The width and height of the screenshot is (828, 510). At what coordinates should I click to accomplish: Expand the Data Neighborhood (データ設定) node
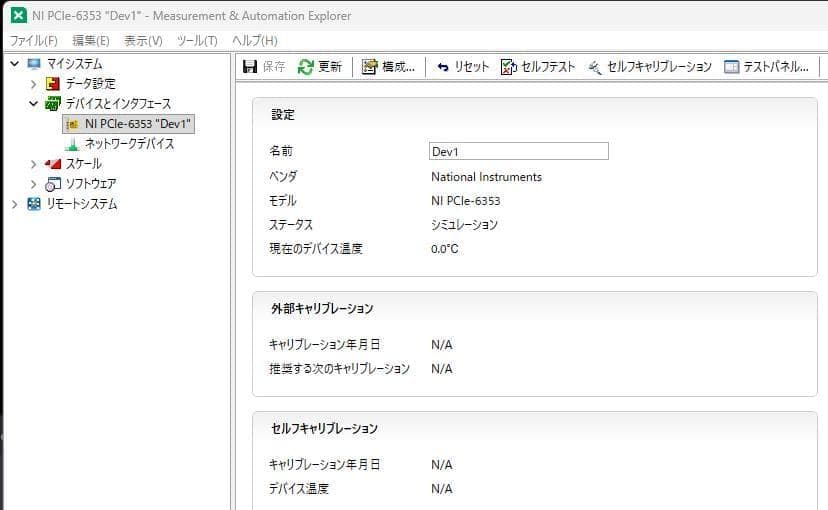click(x=33, y=84)
